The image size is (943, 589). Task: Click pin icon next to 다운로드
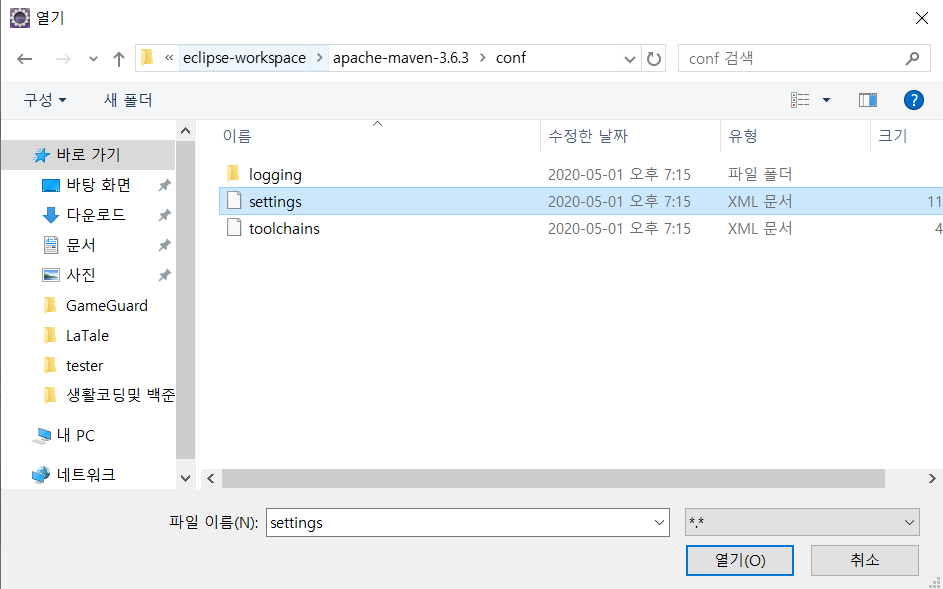point(164,215)
